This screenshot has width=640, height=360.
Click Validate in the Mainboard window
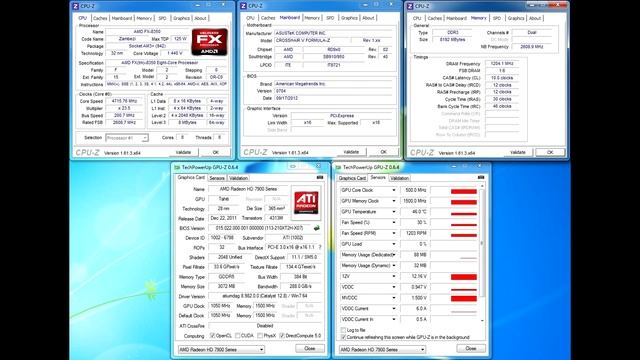point(351,152)
